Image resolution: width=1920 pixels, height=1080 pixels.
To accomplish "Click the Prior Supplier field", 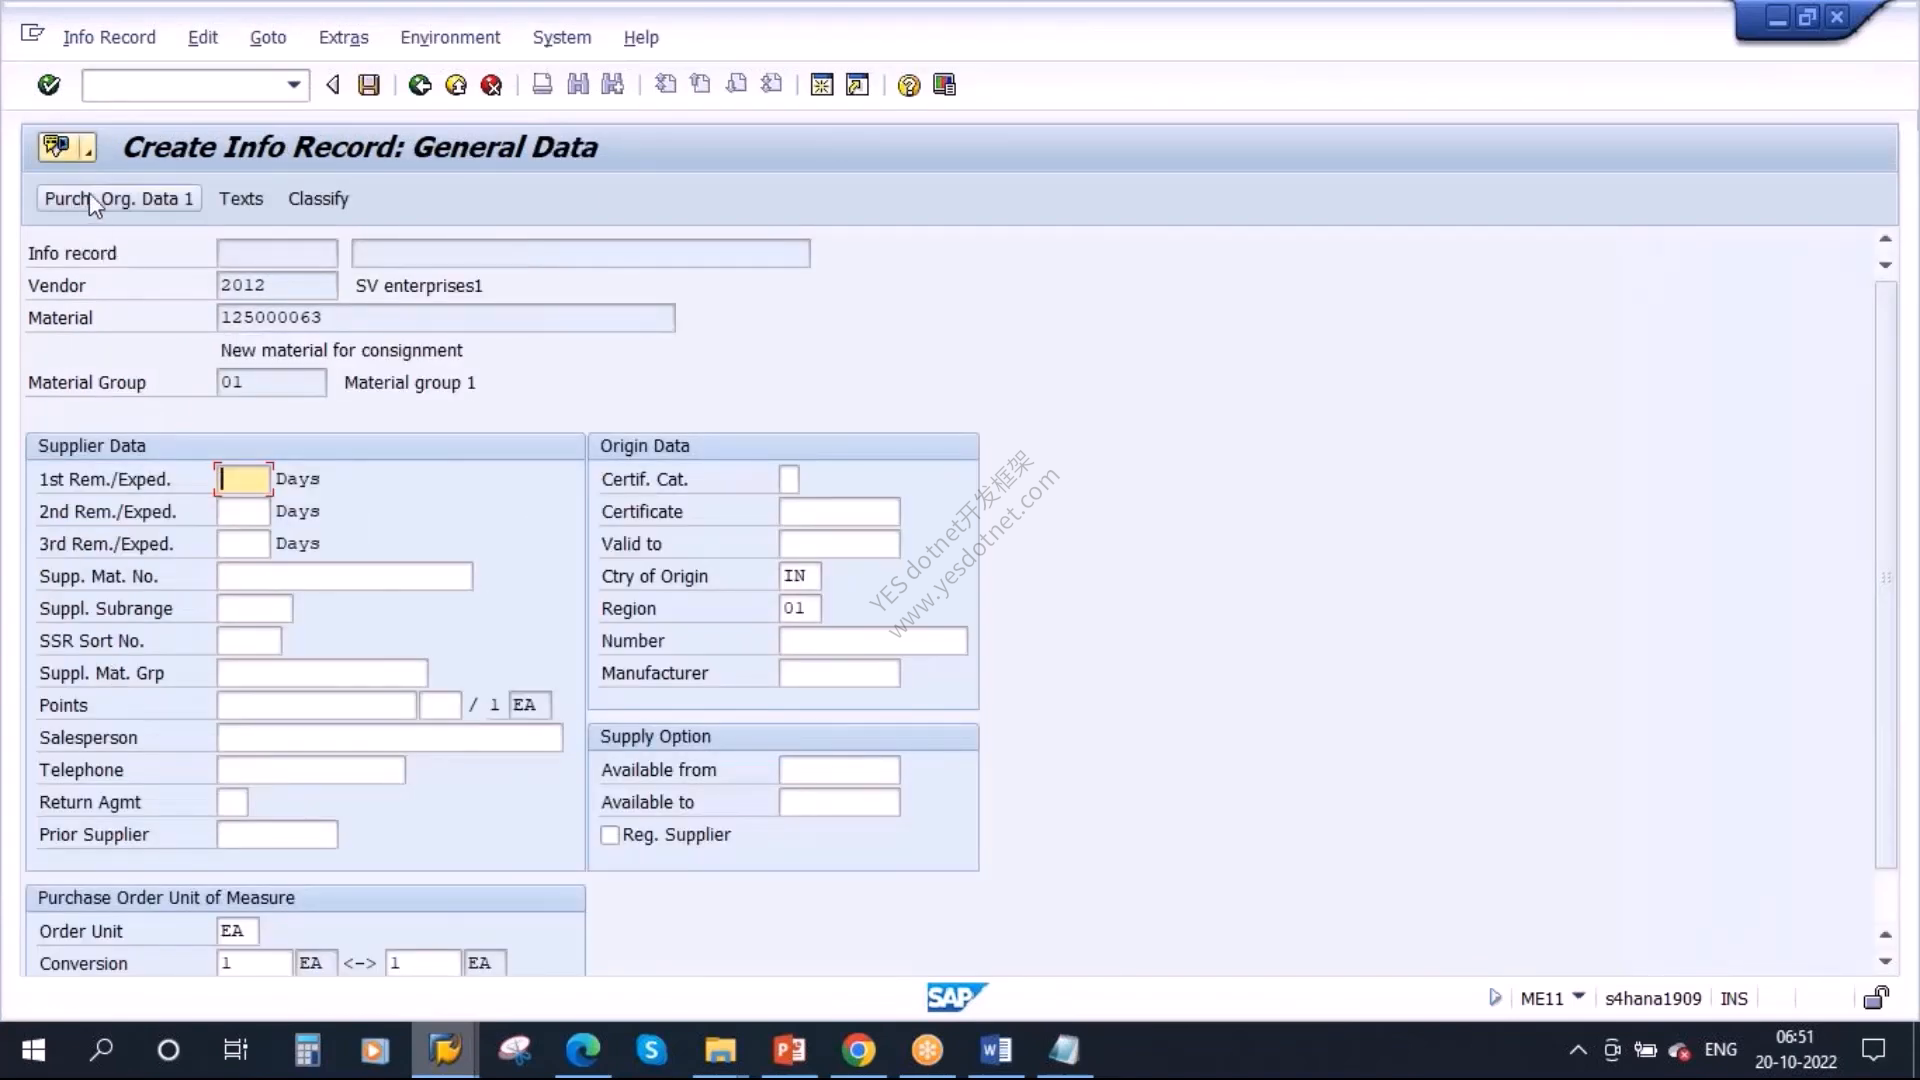I will coord(277,835).
